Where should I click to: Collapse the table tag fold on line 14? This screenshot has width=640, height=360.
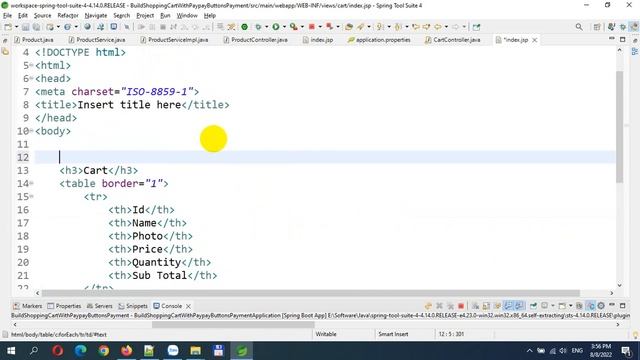pos(31,183)
